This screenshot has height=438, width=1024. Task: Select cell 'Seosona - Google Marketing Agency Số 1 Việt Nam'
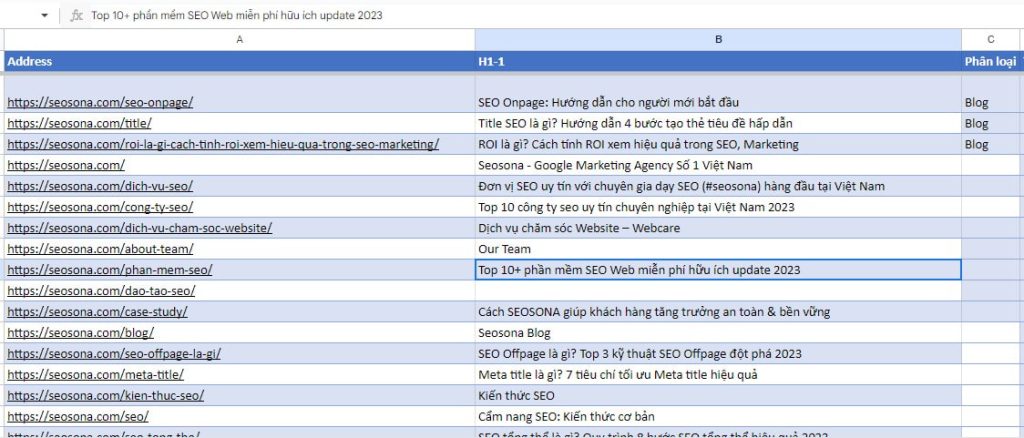click(718, 165)
